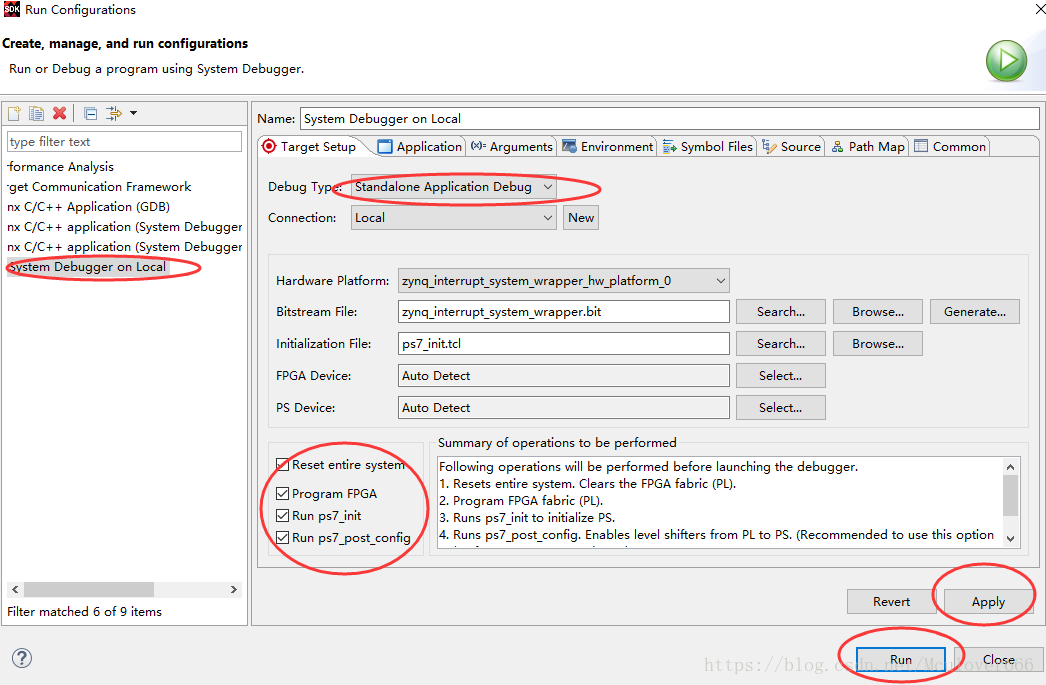Create a new launch configuration
The height and width of the screenshot is (685, 1046).
pos(15,113)
